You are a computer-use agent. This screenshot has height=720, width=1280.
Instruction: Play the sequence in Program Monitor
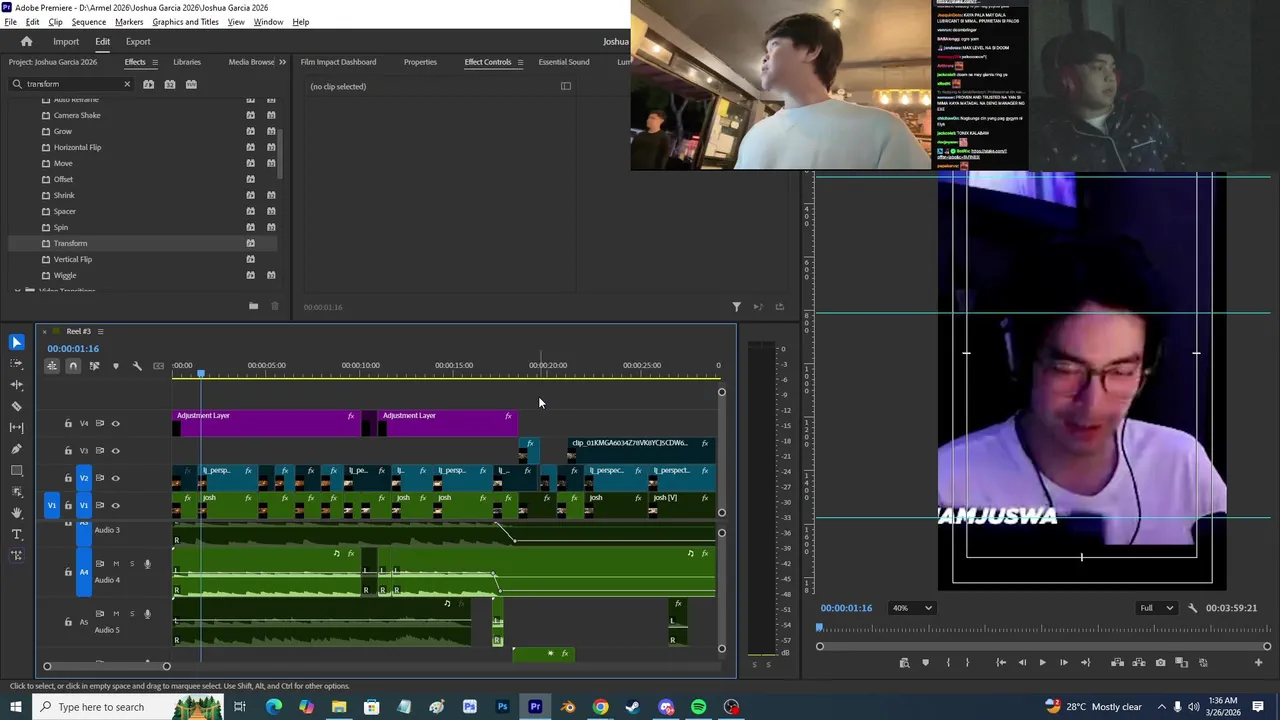[x=1042, y=662]
